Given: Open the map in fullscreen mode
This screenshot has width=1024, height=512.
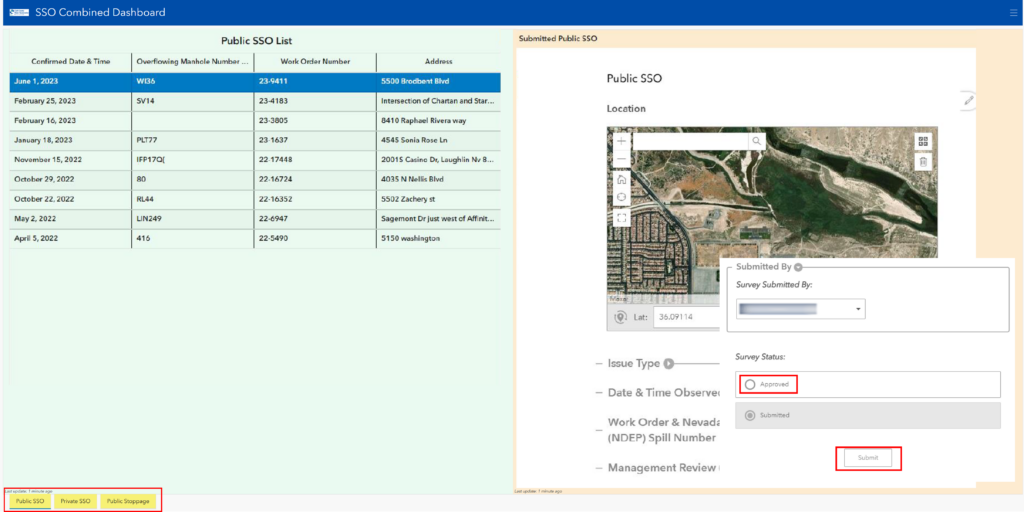Looking at the screenshot, I should point(622,217).
